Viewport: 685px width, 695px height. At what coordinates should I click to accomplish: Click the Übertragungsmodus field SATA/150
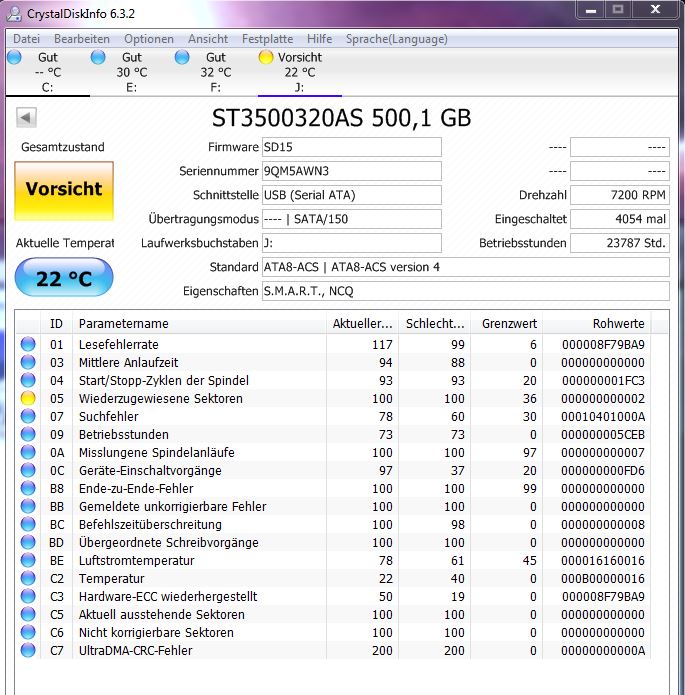pos(352,219)
